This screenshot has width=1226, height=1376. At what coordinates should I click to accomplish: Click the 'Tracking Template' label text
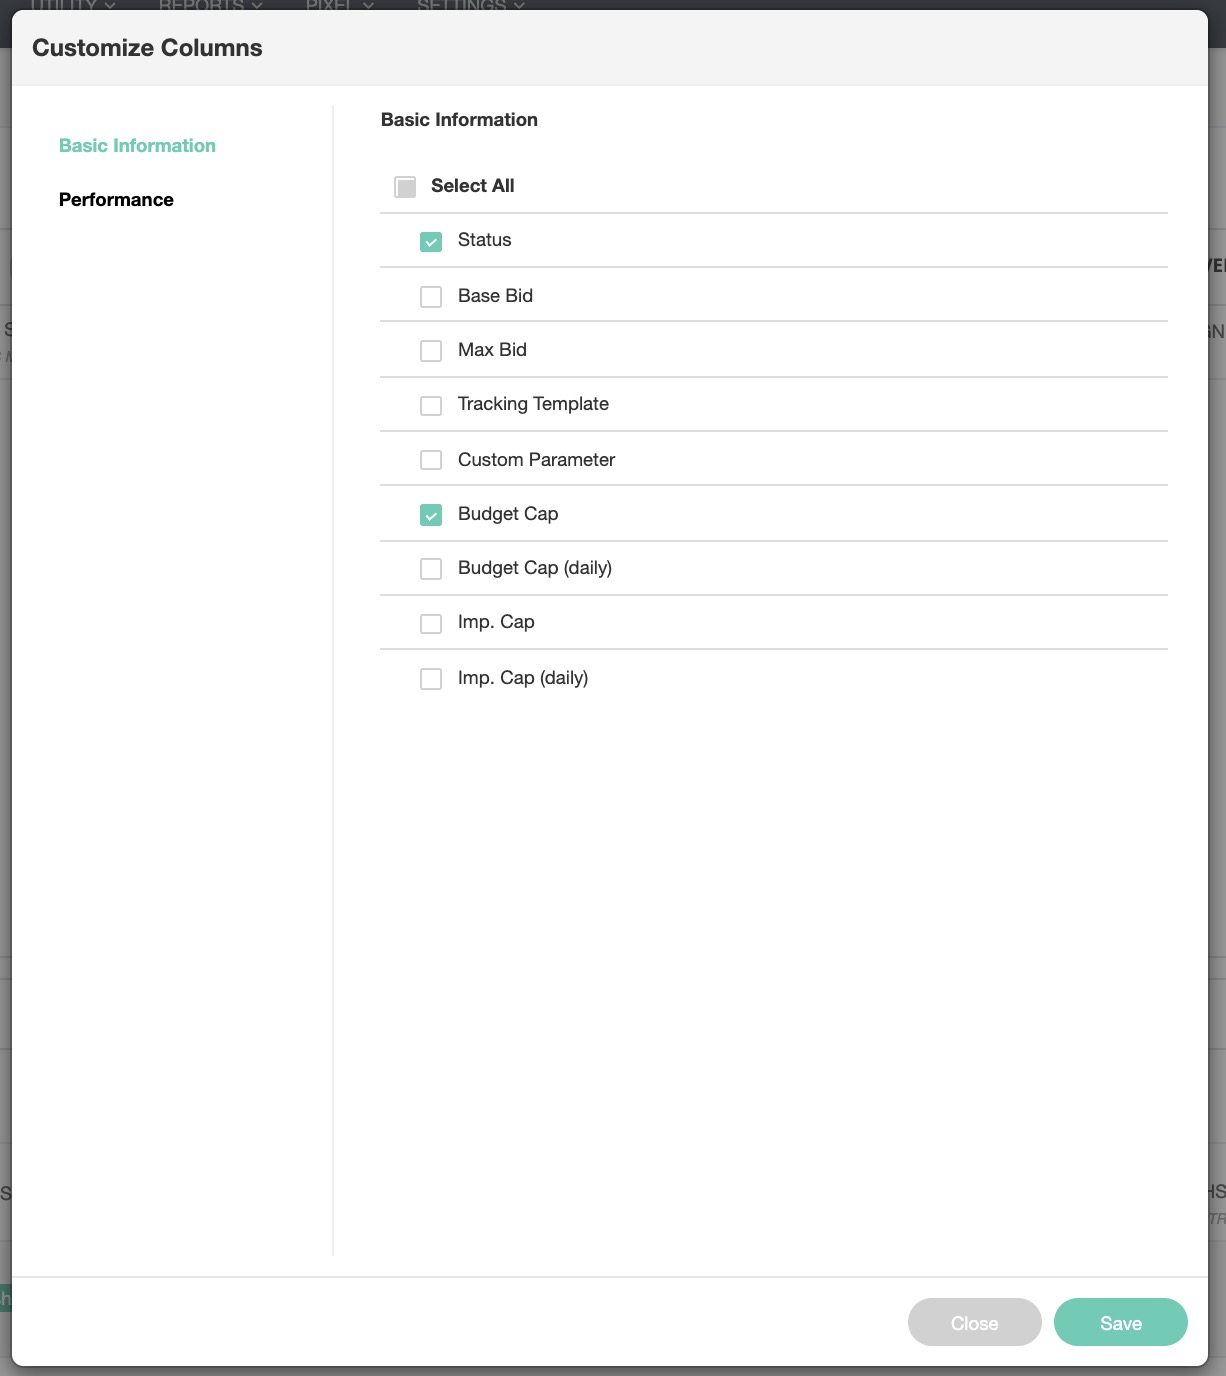coord(533,404)
